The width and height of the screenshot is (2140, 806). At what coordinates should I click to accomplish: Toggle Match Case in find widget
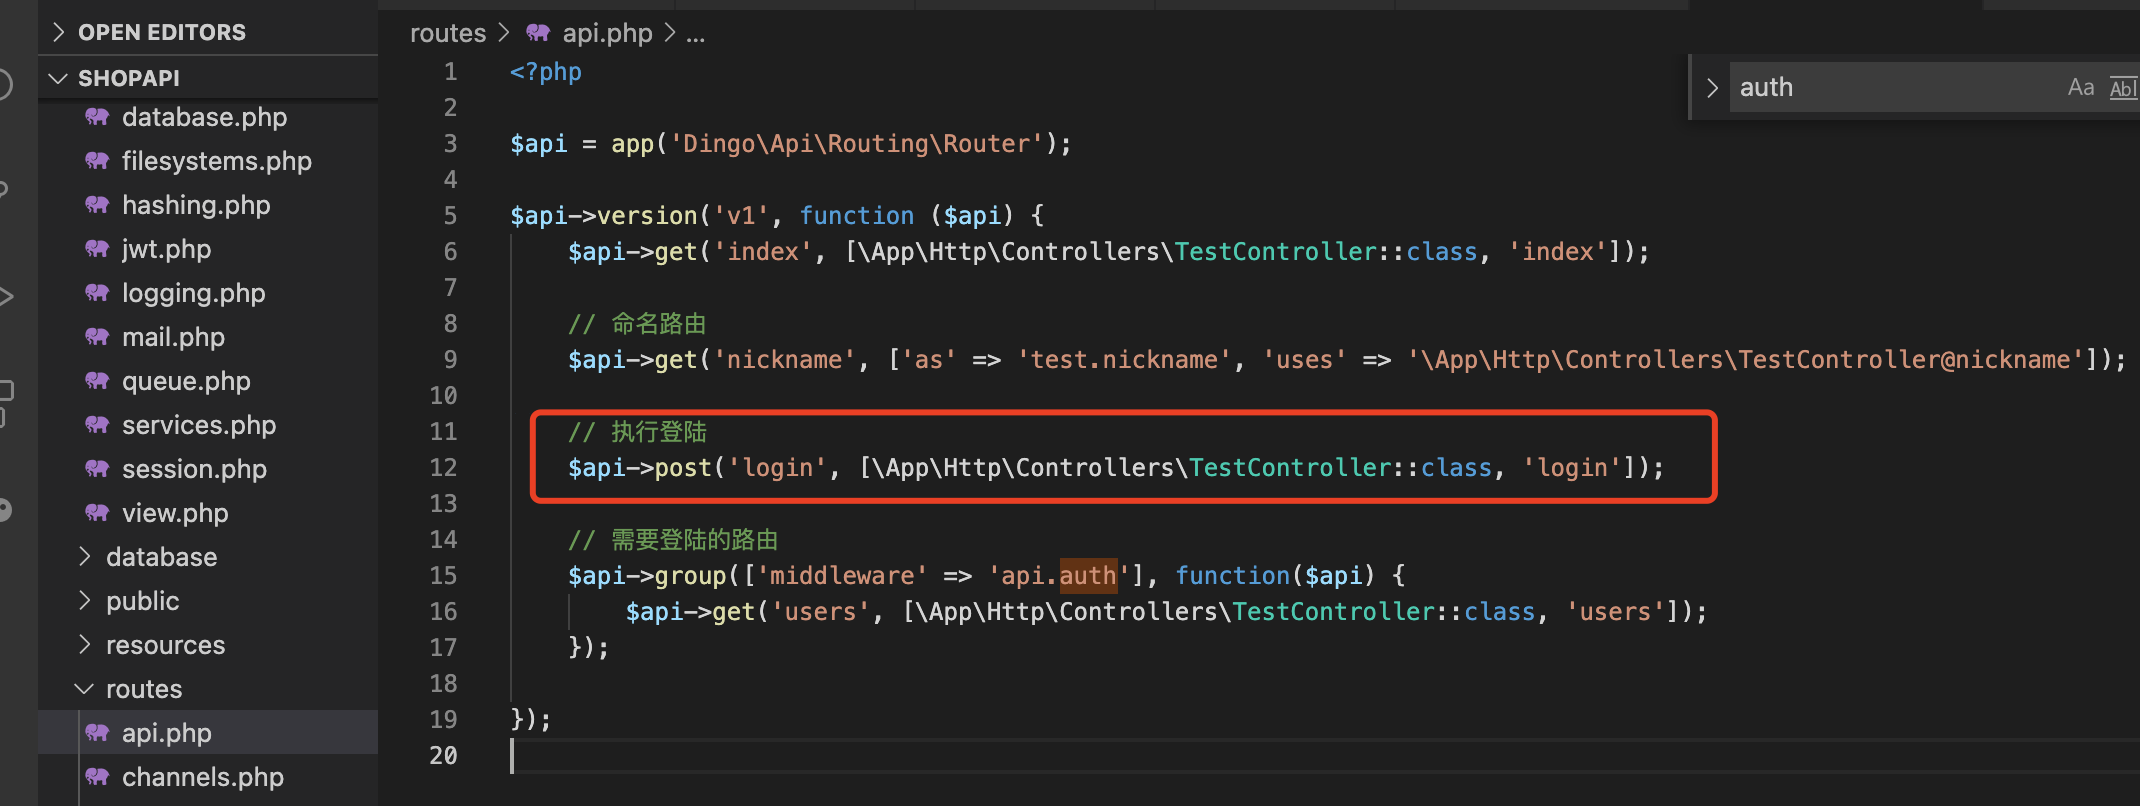pos(2081,88)
